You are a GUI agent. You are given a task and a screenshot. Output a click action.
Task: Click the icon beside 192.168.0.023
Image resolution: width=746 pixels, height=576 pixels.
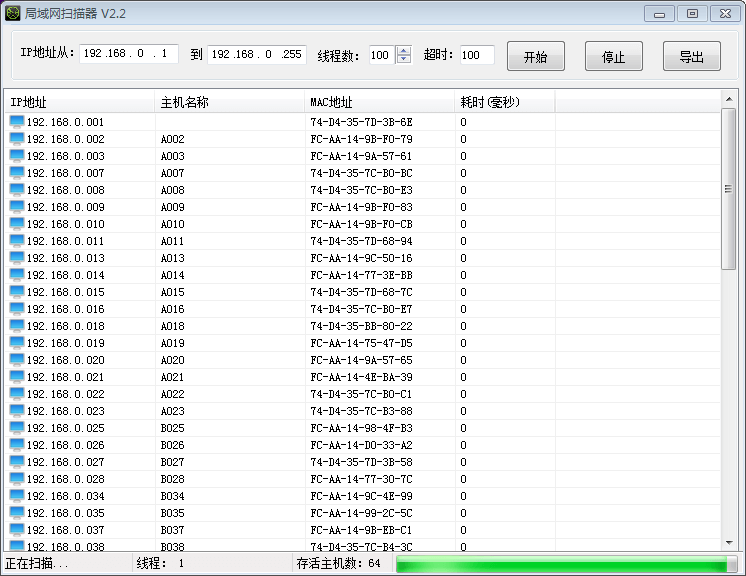(x=17, y=411)
